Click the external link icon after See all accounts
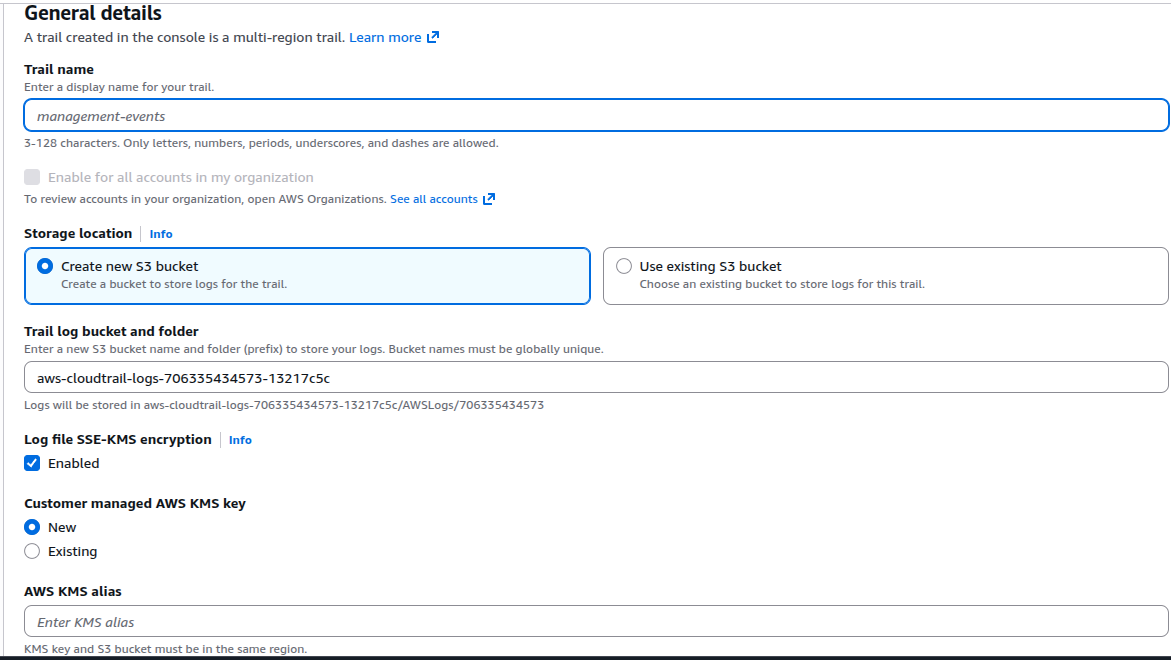Viewport: 1171px width, 660px height. [x=489, y=199]
